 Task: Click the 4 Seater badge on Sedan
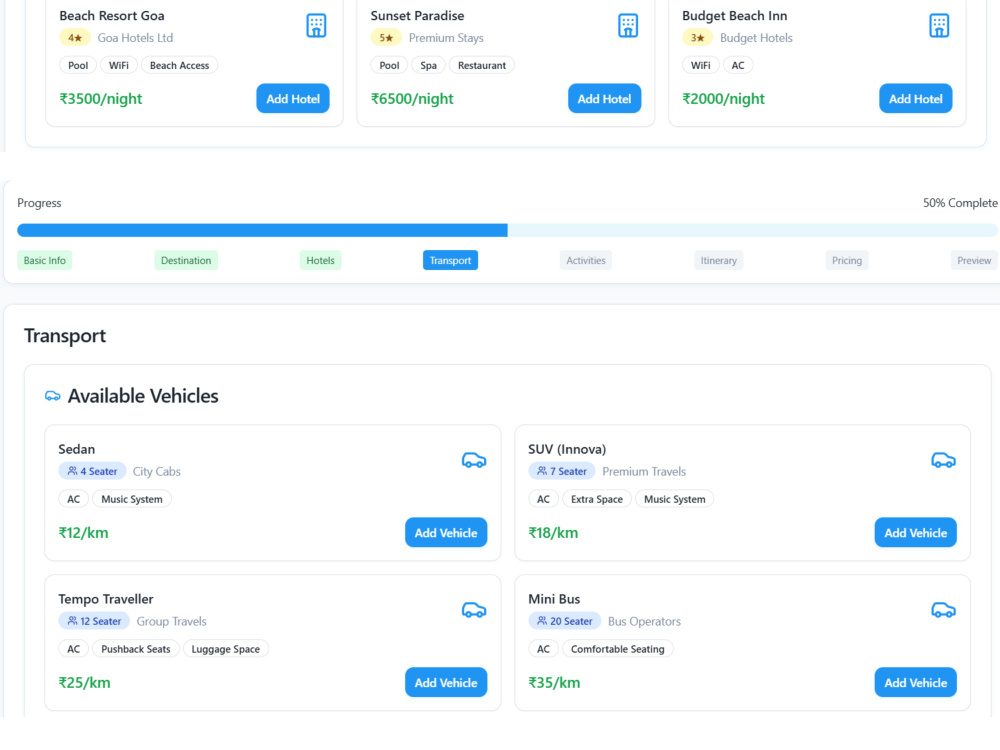coord(92,471)
